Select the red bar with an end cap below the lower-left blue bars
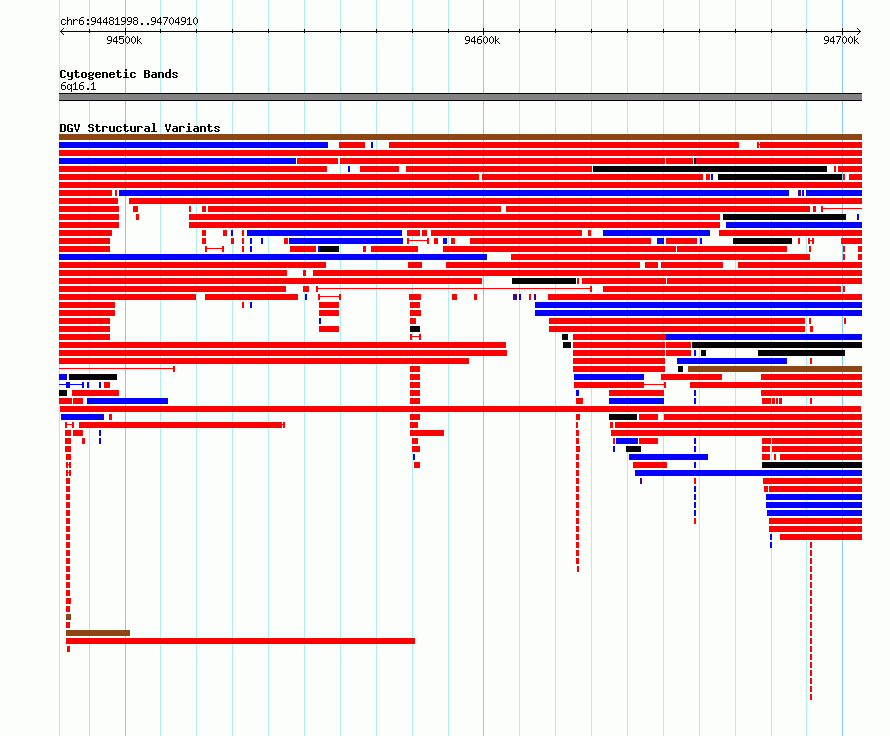 pos(182,425)
